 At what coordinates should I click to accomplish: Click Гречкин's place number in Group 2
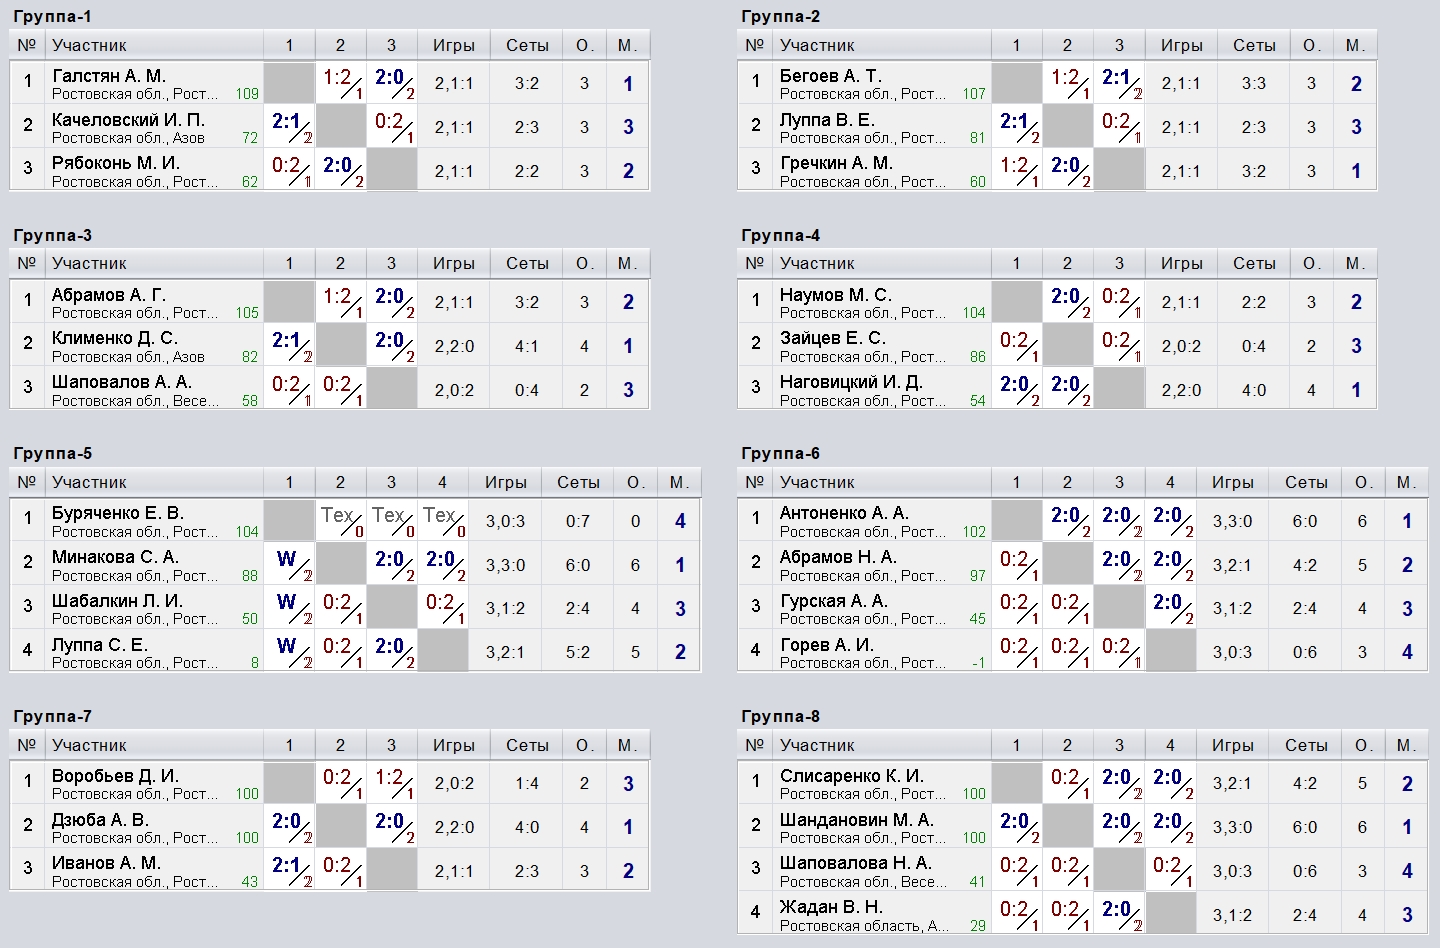[1356, 171]
